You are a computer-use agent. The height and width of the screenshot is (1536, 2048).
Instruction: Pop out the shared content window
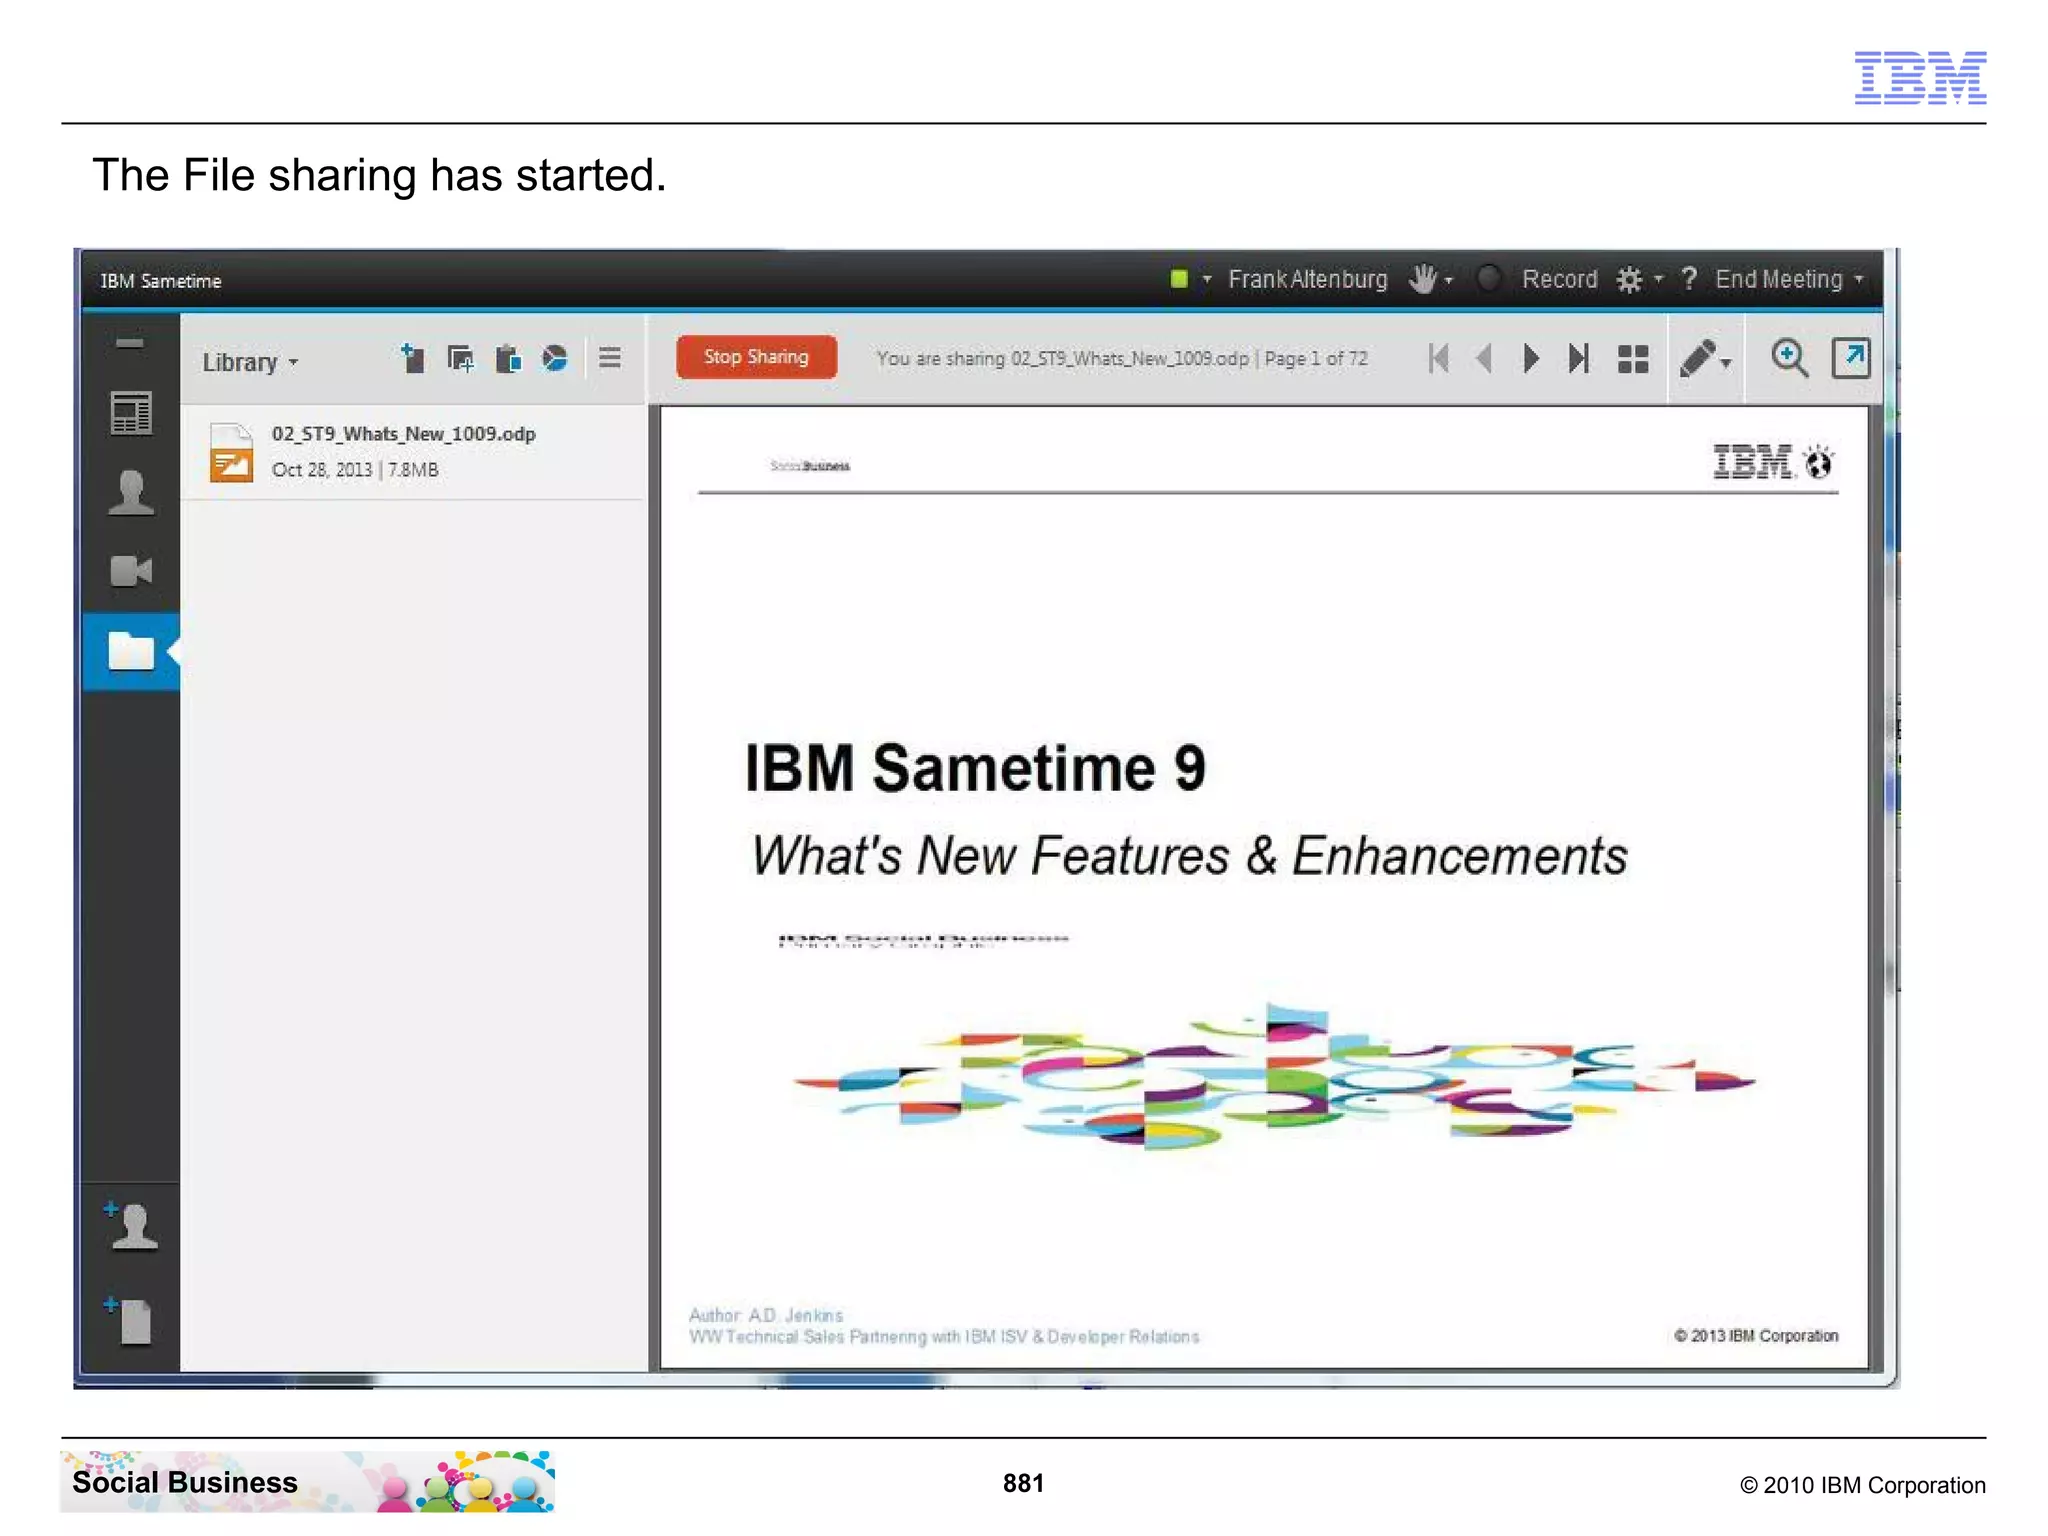tap(1851, 358)
